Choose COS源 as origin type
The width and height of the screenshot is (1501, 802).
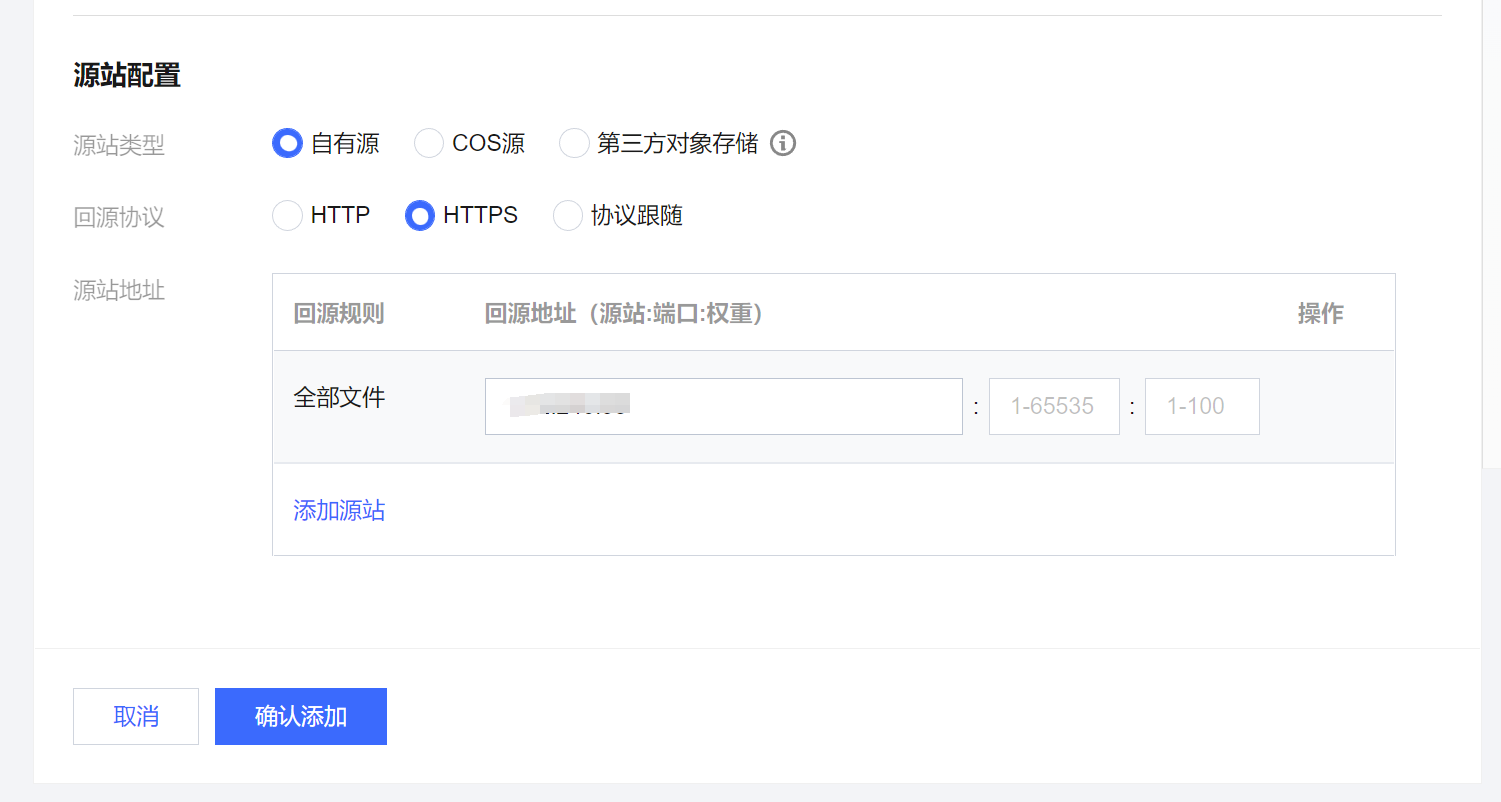[429, 144]
